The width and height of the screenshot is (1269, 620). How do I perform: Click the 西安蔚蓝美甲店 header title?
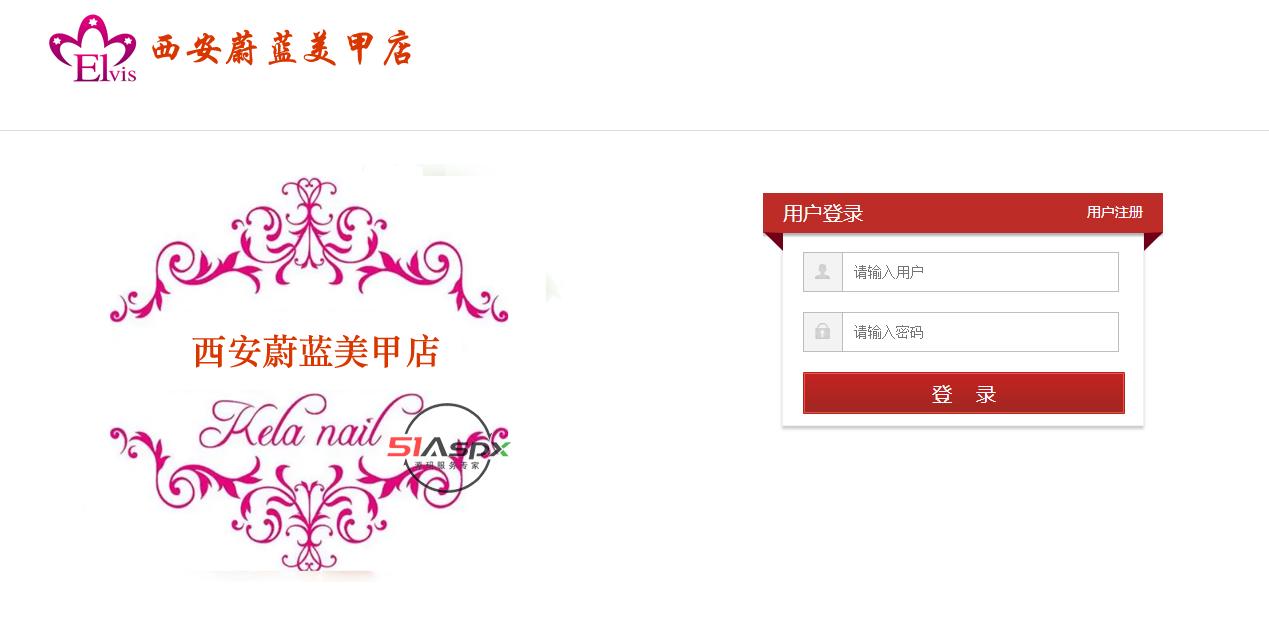tap(282, 49)
